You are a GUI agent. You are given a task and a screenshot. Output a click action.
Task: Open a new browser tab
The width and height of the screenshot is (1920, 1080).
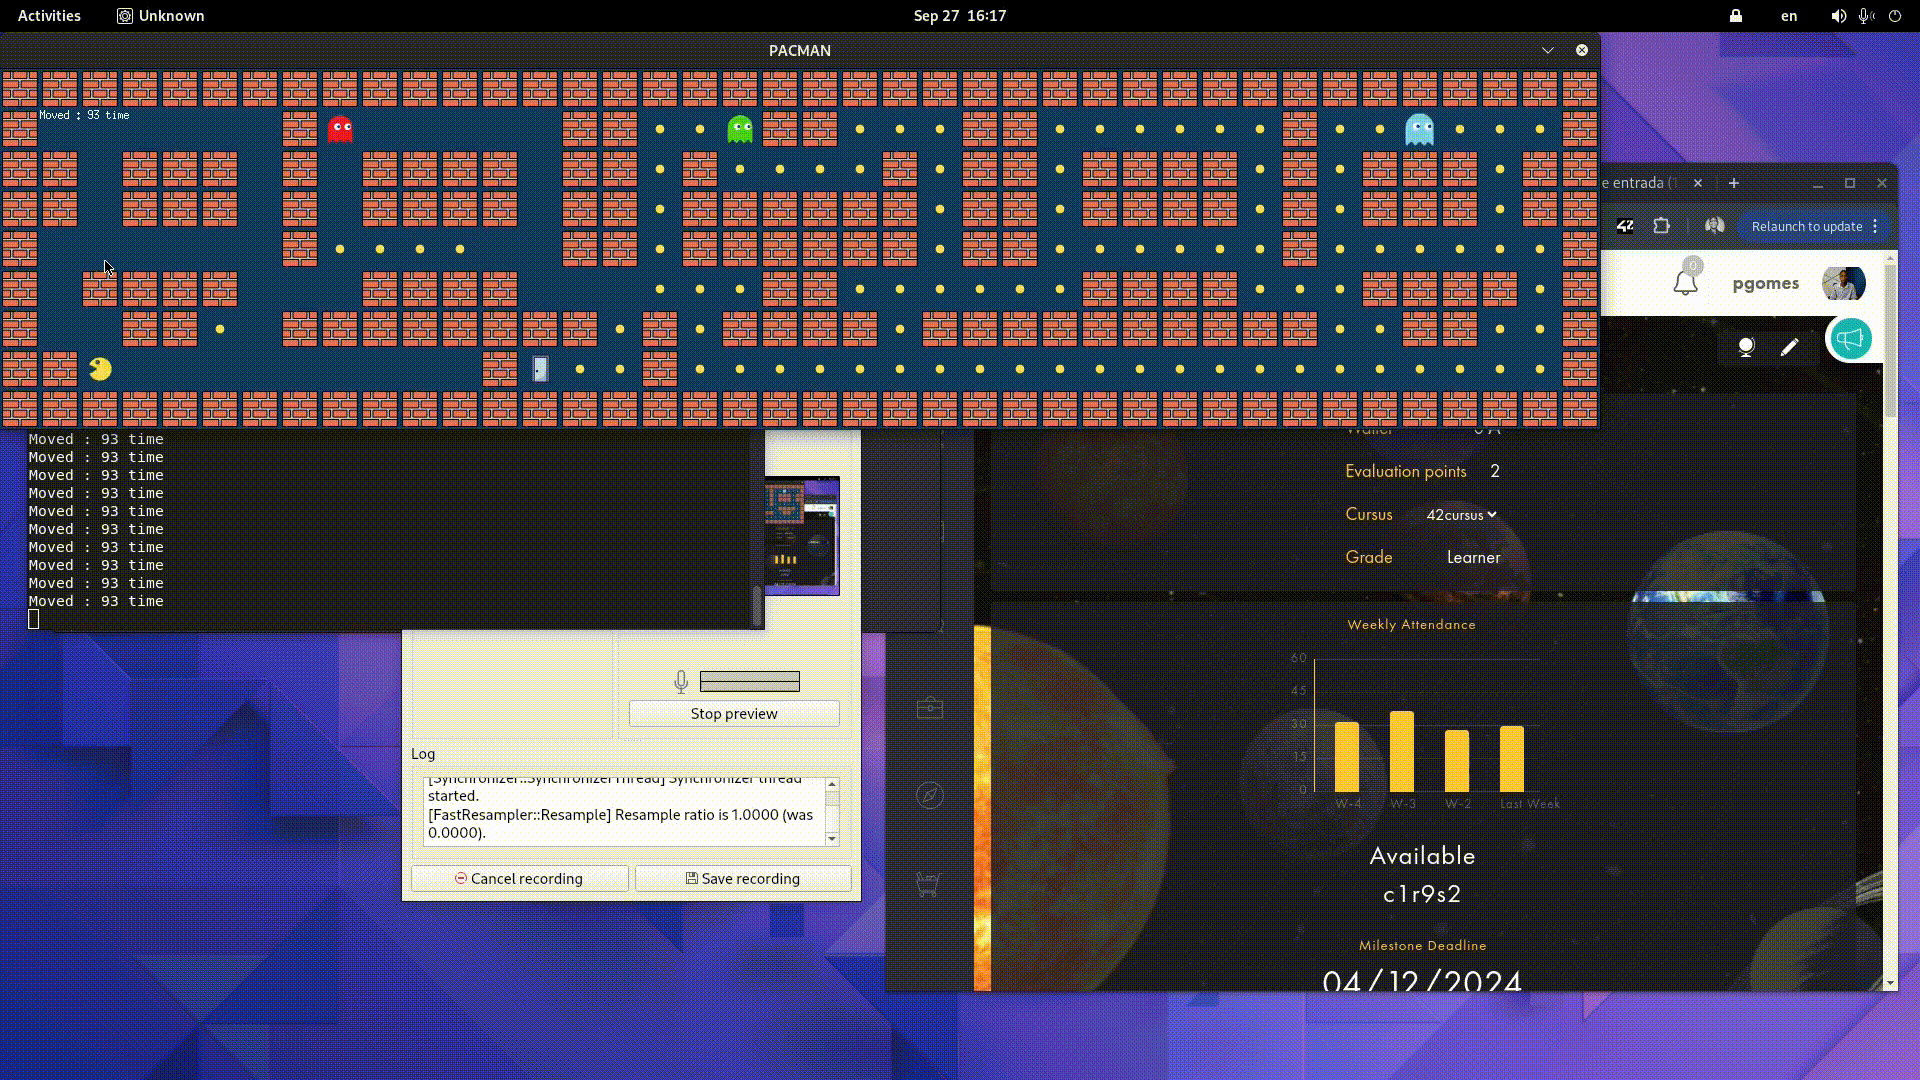1734,183
